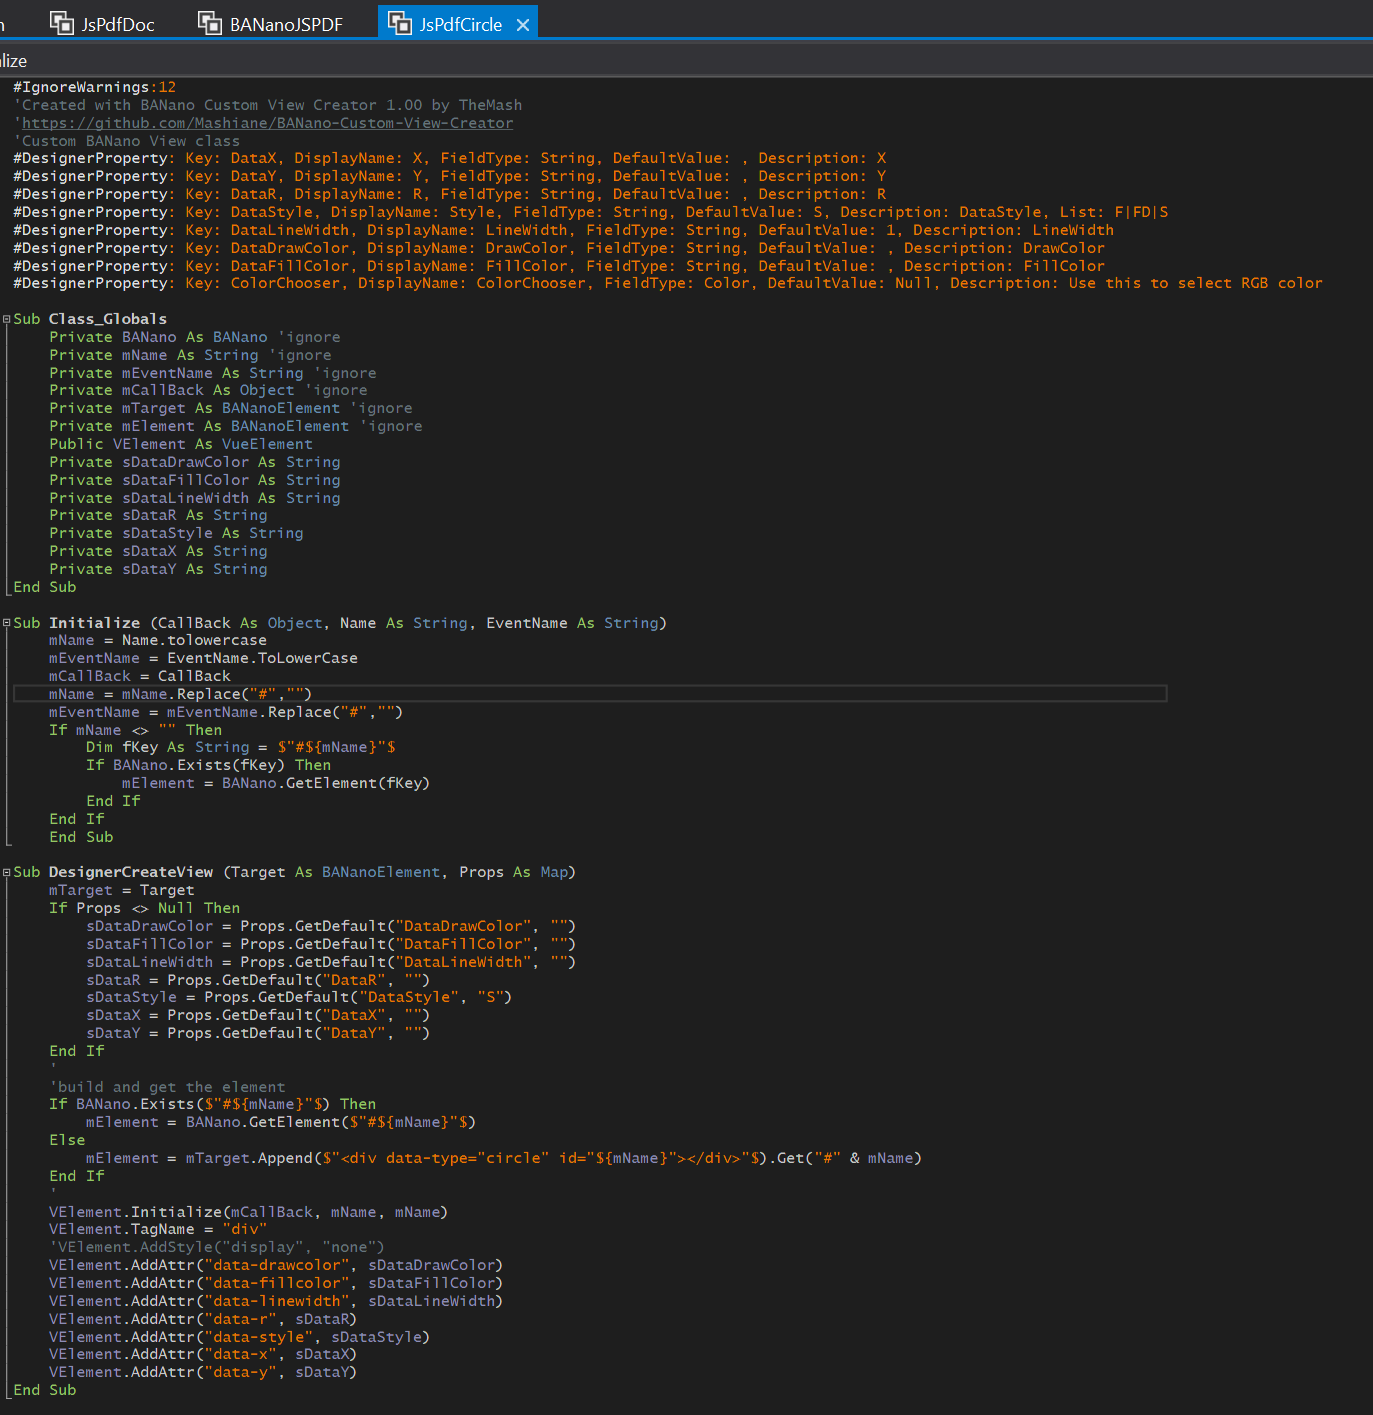
Task: Switch to the JsPdfDoc tab
Action: [117, 25]
